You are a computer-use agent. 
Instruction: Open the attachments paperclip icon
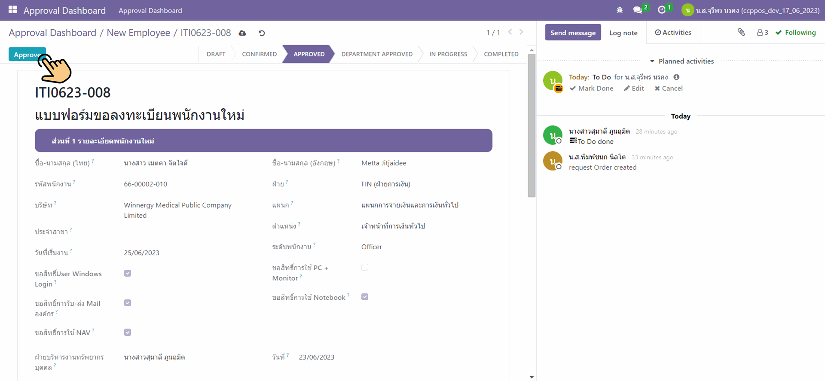coord(741,32)
